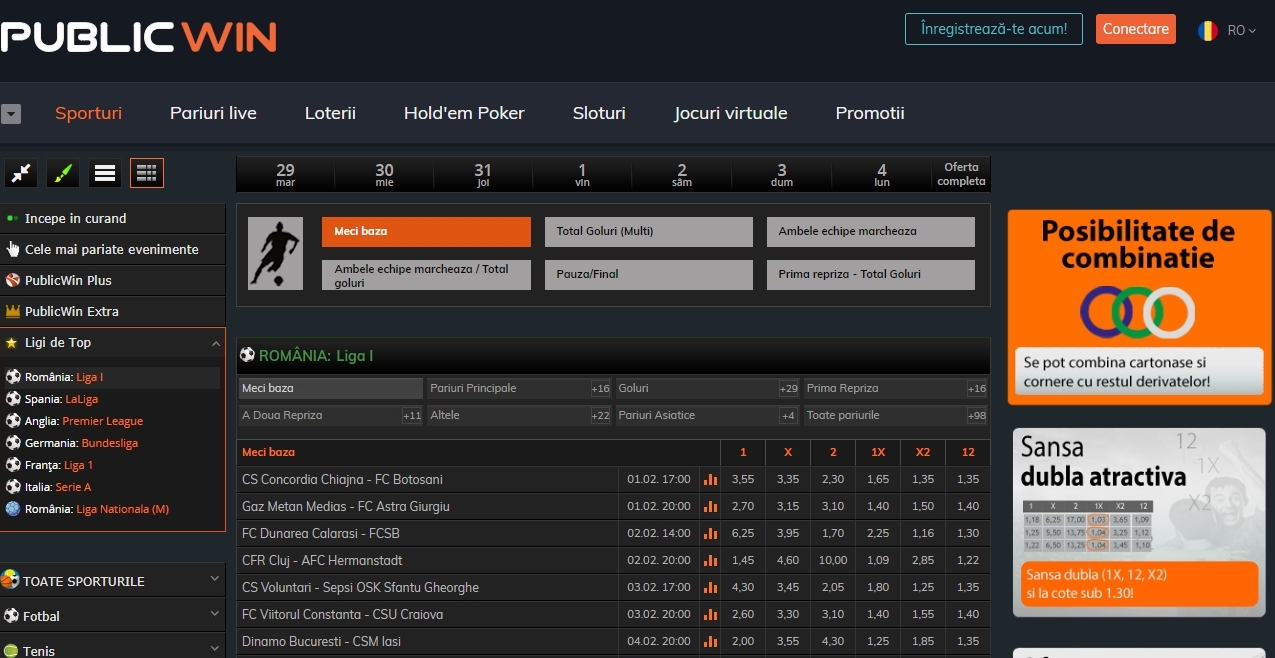Click the ball icon for PublicWin Plus

(x=13, y=281)
